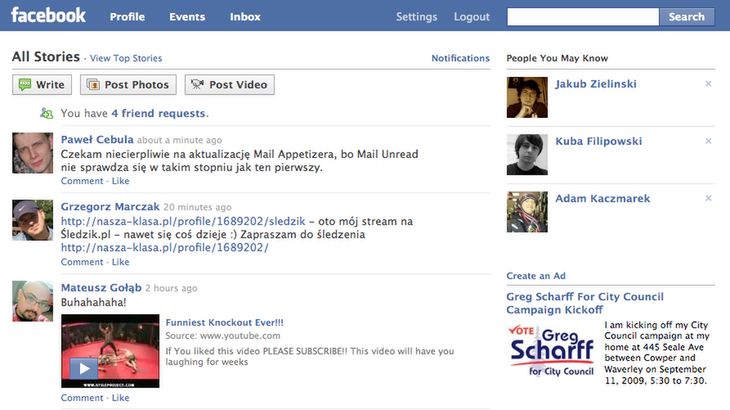Open Paweł Cebula's profile picture
The width and height of the screenshot is (730, 410).
(33, 153)
